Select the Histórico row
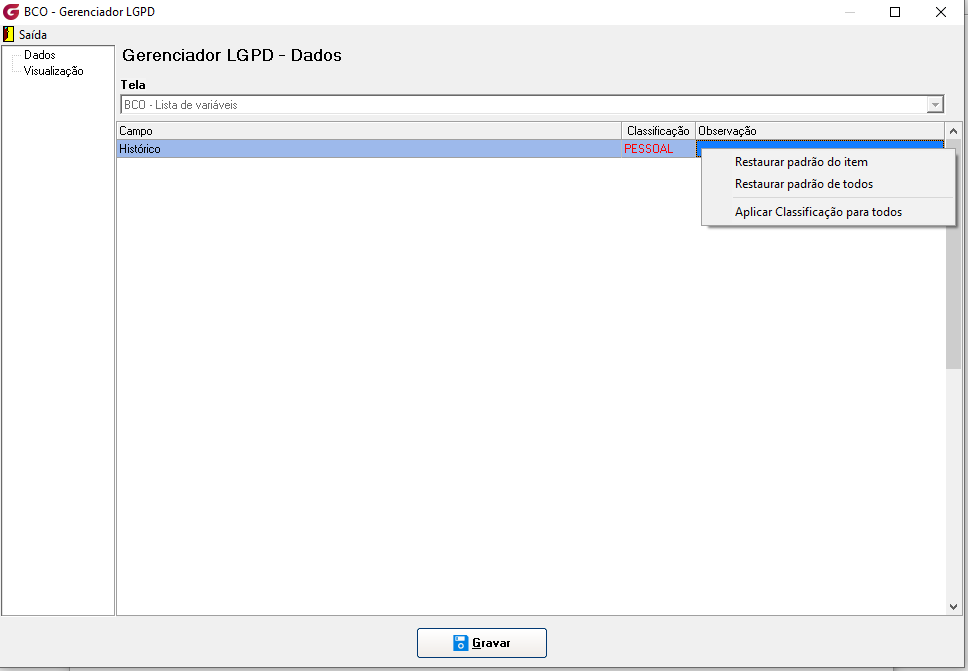This screenshot has width=968, height=671. [369, 149]
